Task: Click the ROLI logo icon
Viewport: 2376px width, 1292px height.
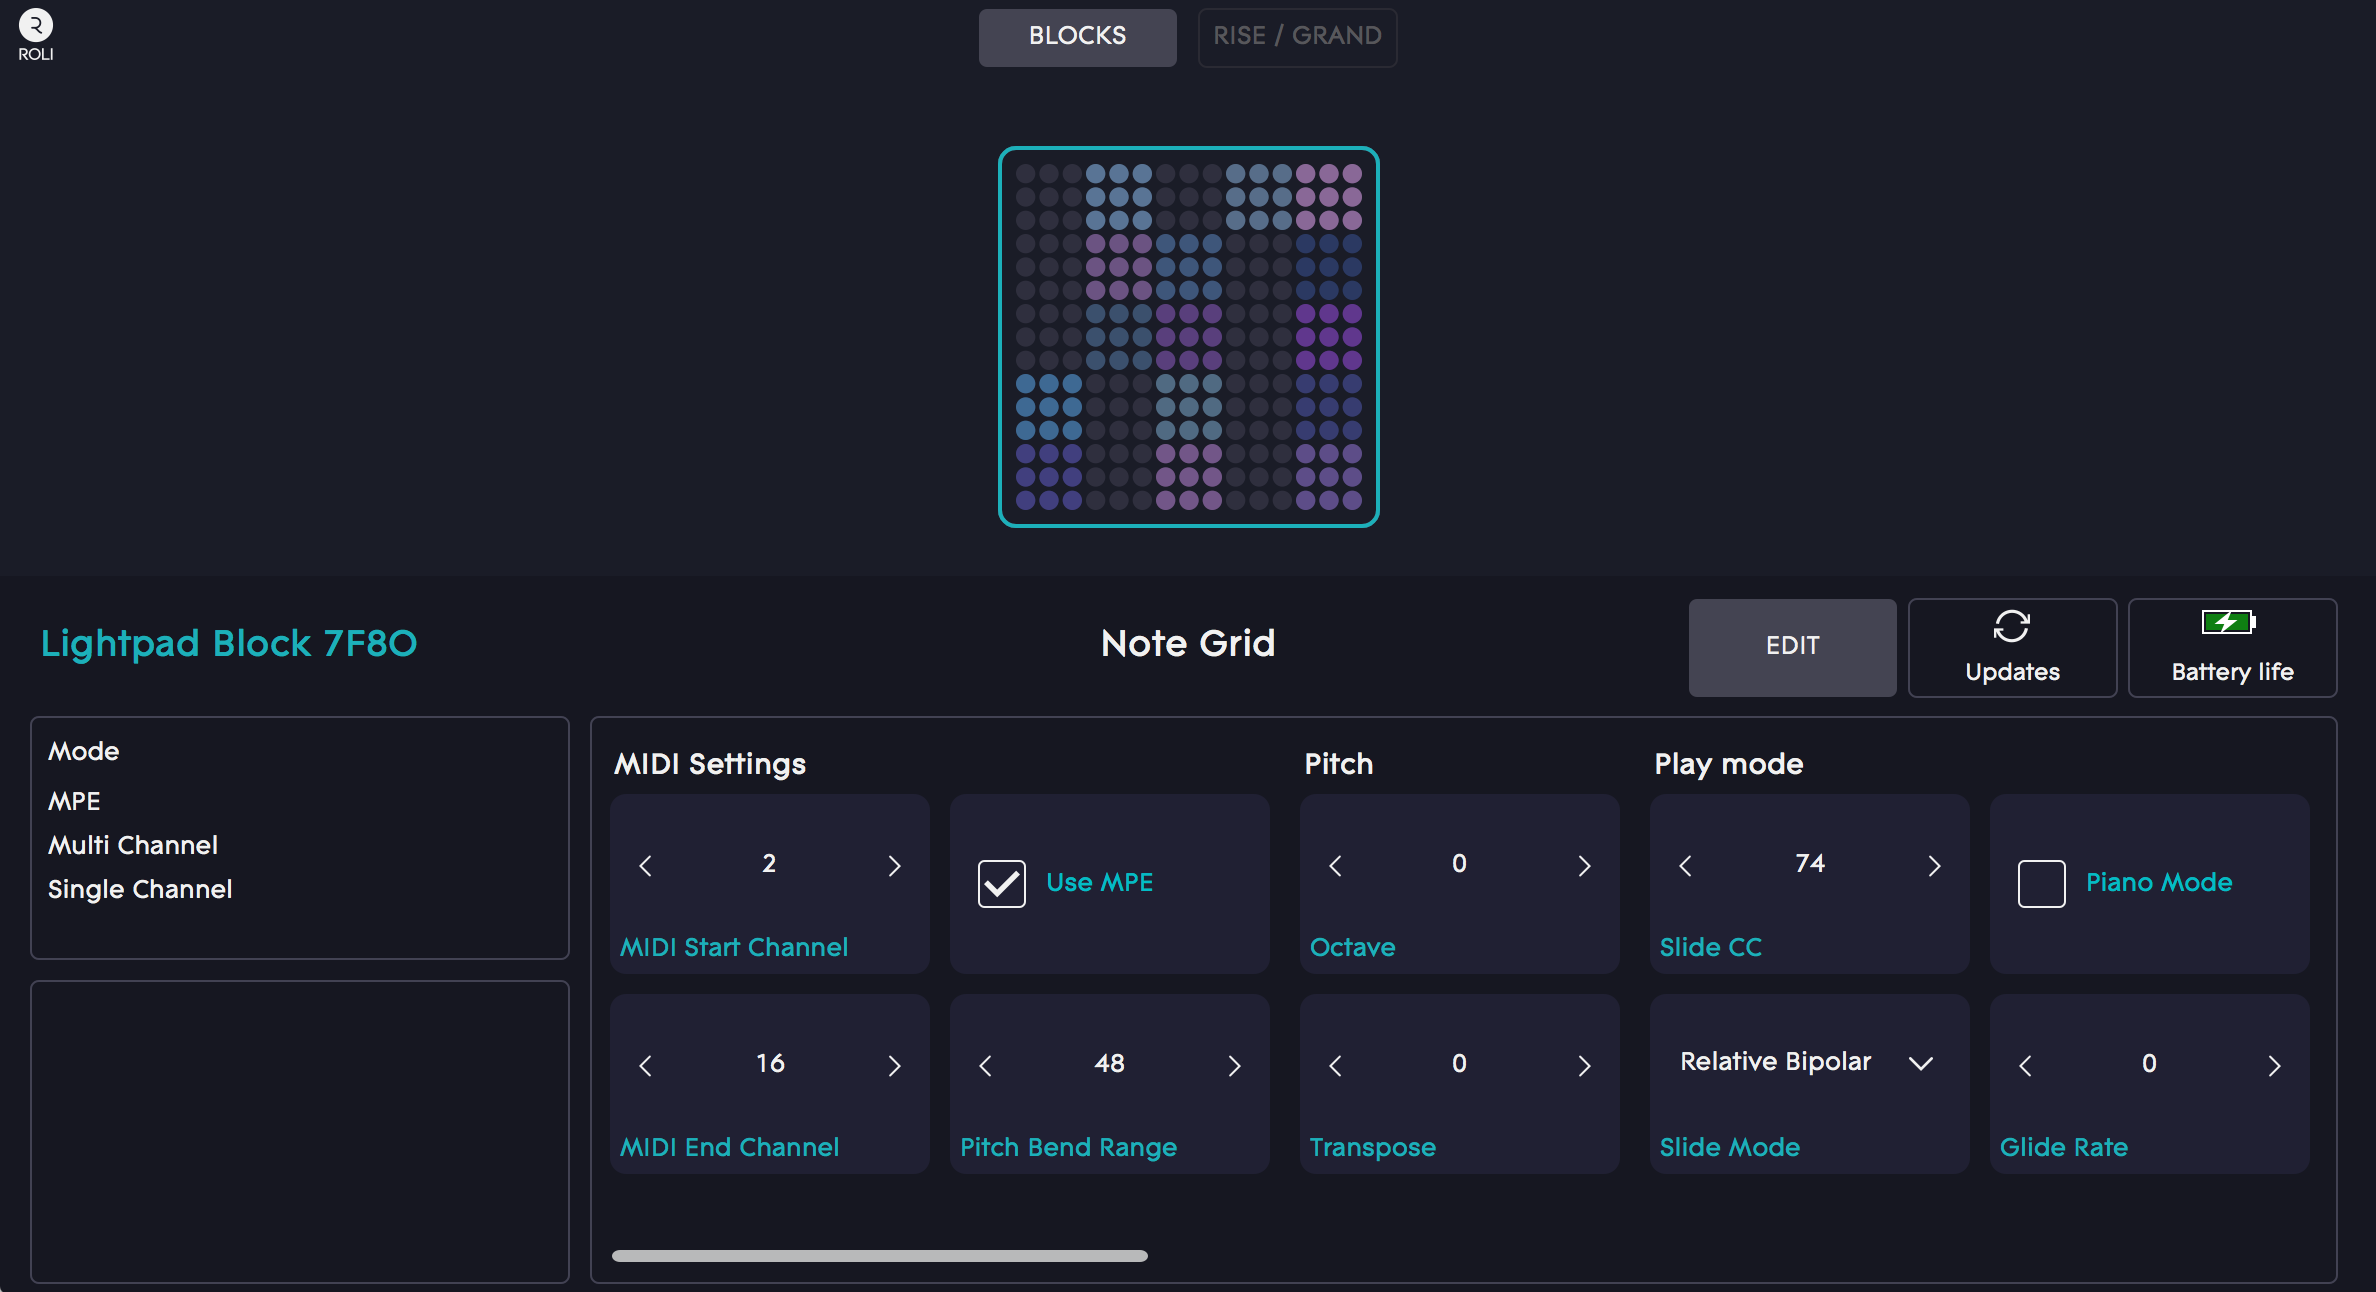Action: tap(35, 25)
